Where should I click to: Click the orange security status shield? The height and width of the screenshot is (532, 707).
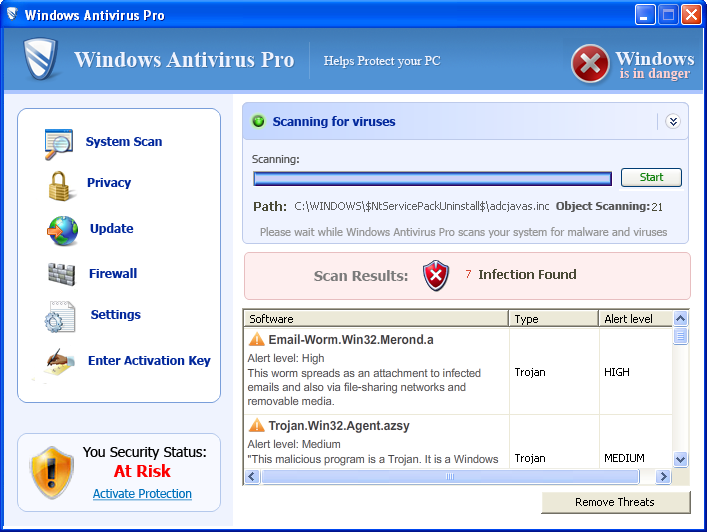(x=52, y=472)
